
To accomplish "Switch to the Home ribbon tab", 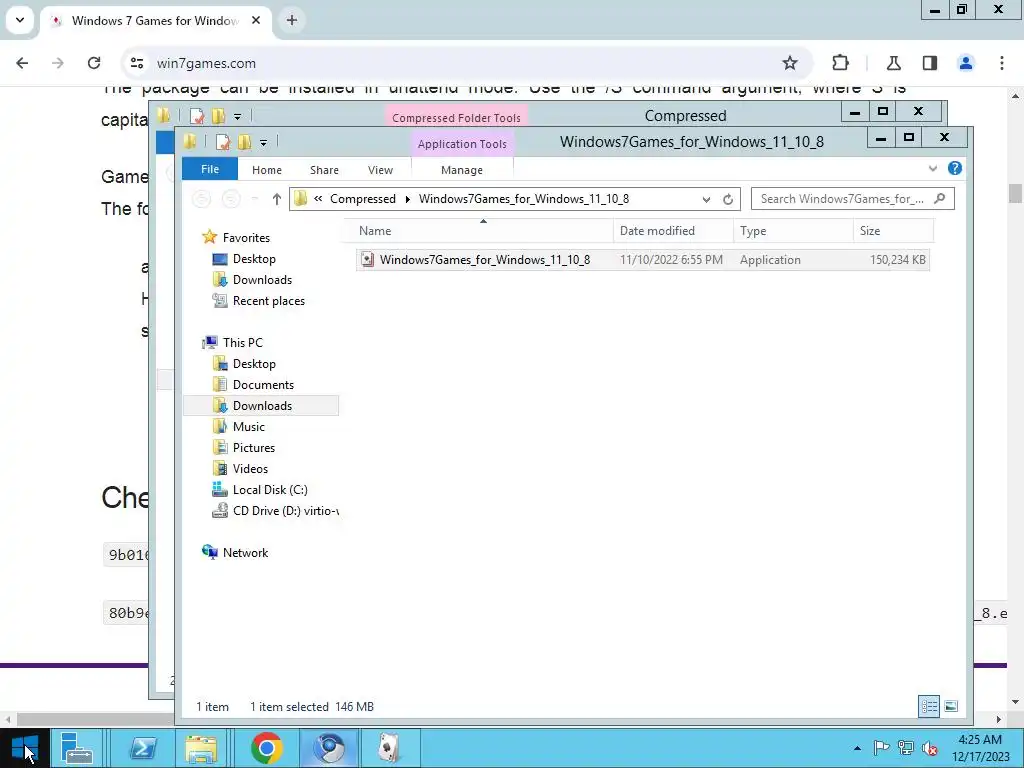I will click(x=266, y=170).
